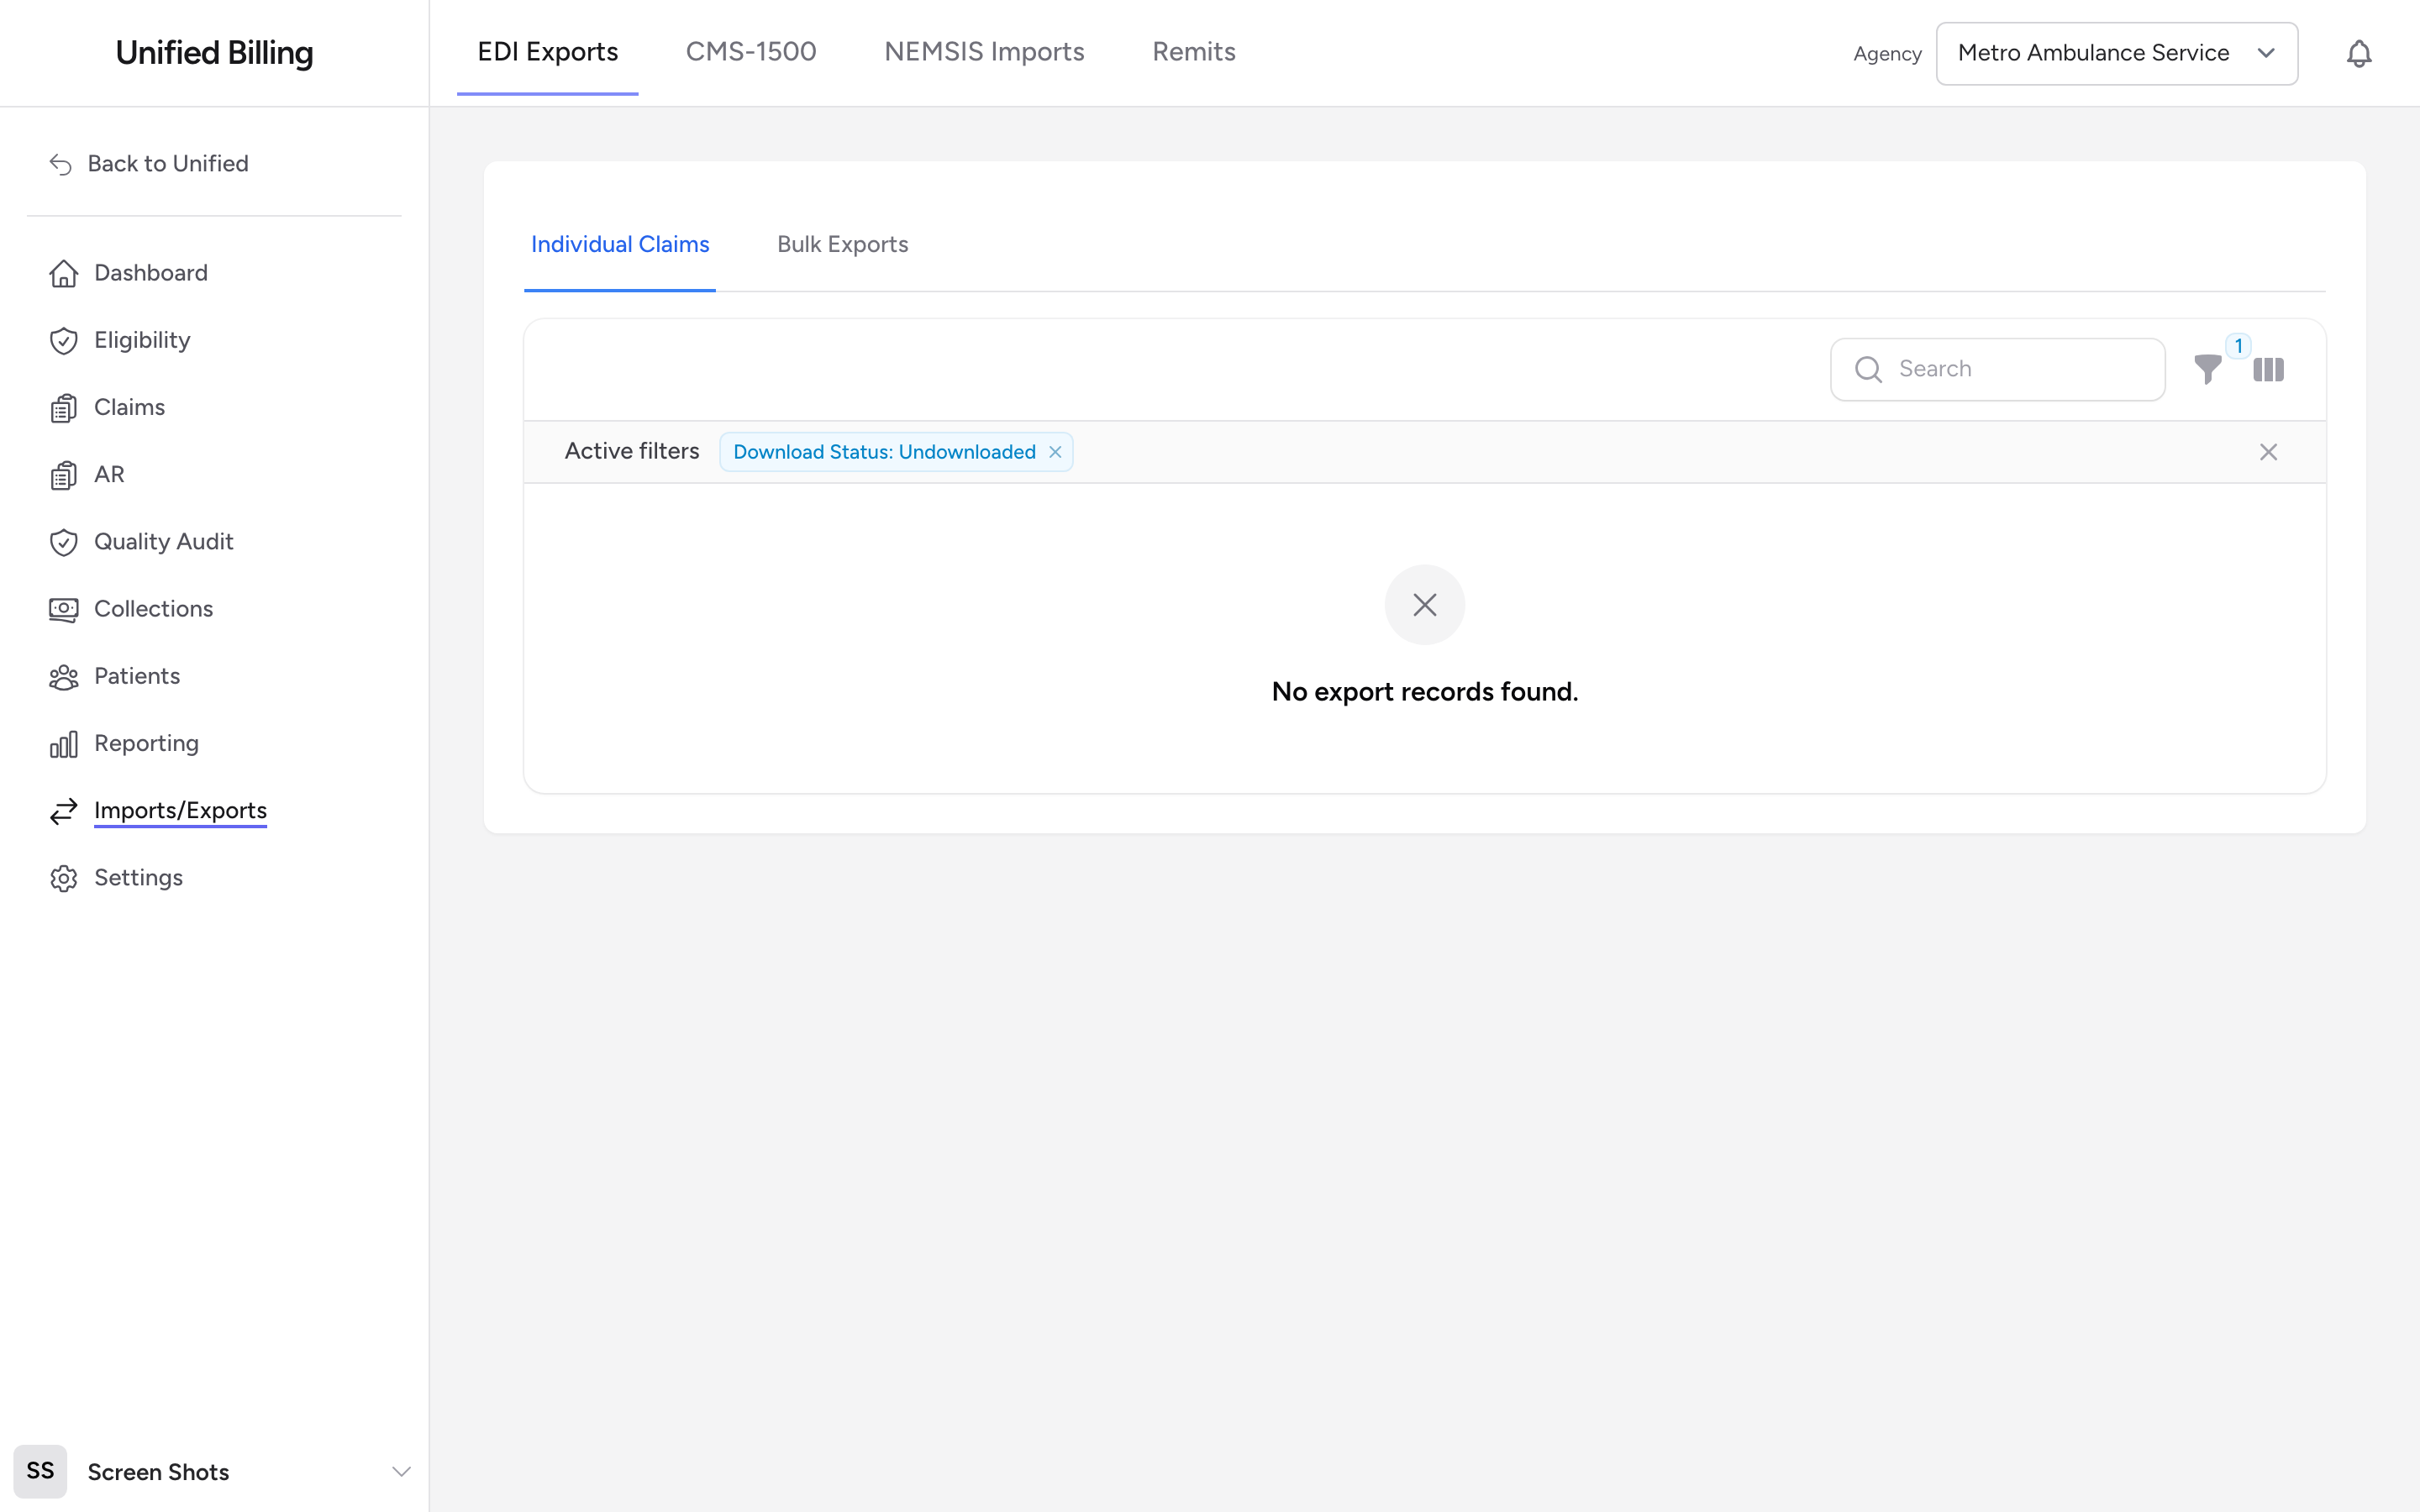The height and width of the screenshot is (1512, 2420).
Task: Click the filter count badge showing 1
Action: click(x=2239, y=345)
